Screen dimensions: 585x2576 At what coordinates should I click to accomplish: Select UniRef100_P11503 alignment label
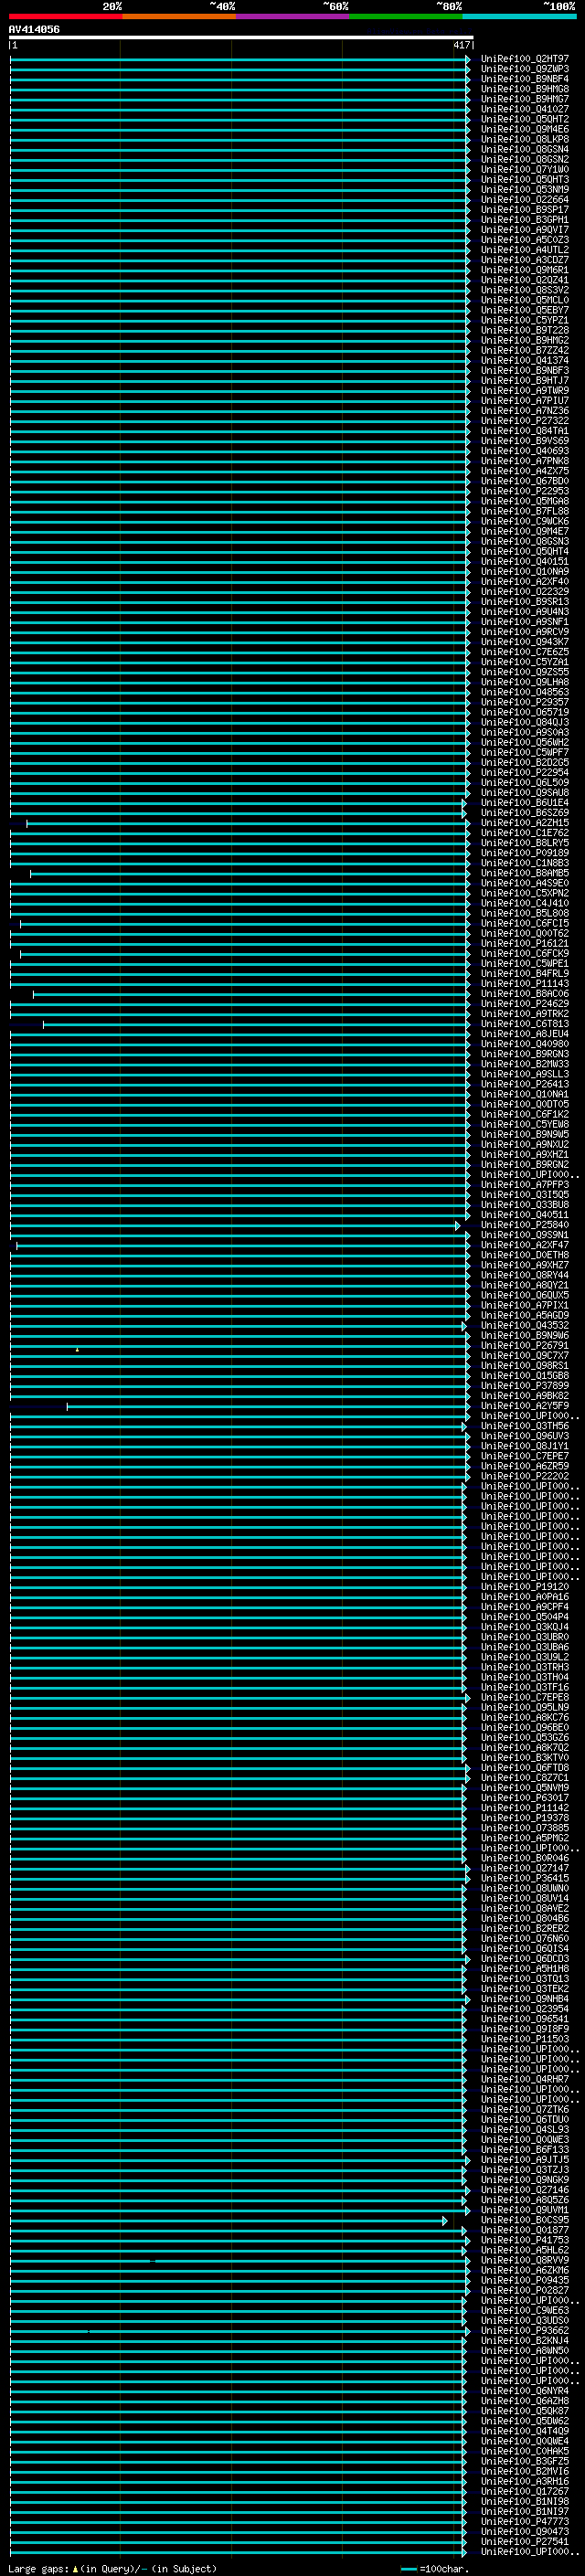(x=524, y=2038)
